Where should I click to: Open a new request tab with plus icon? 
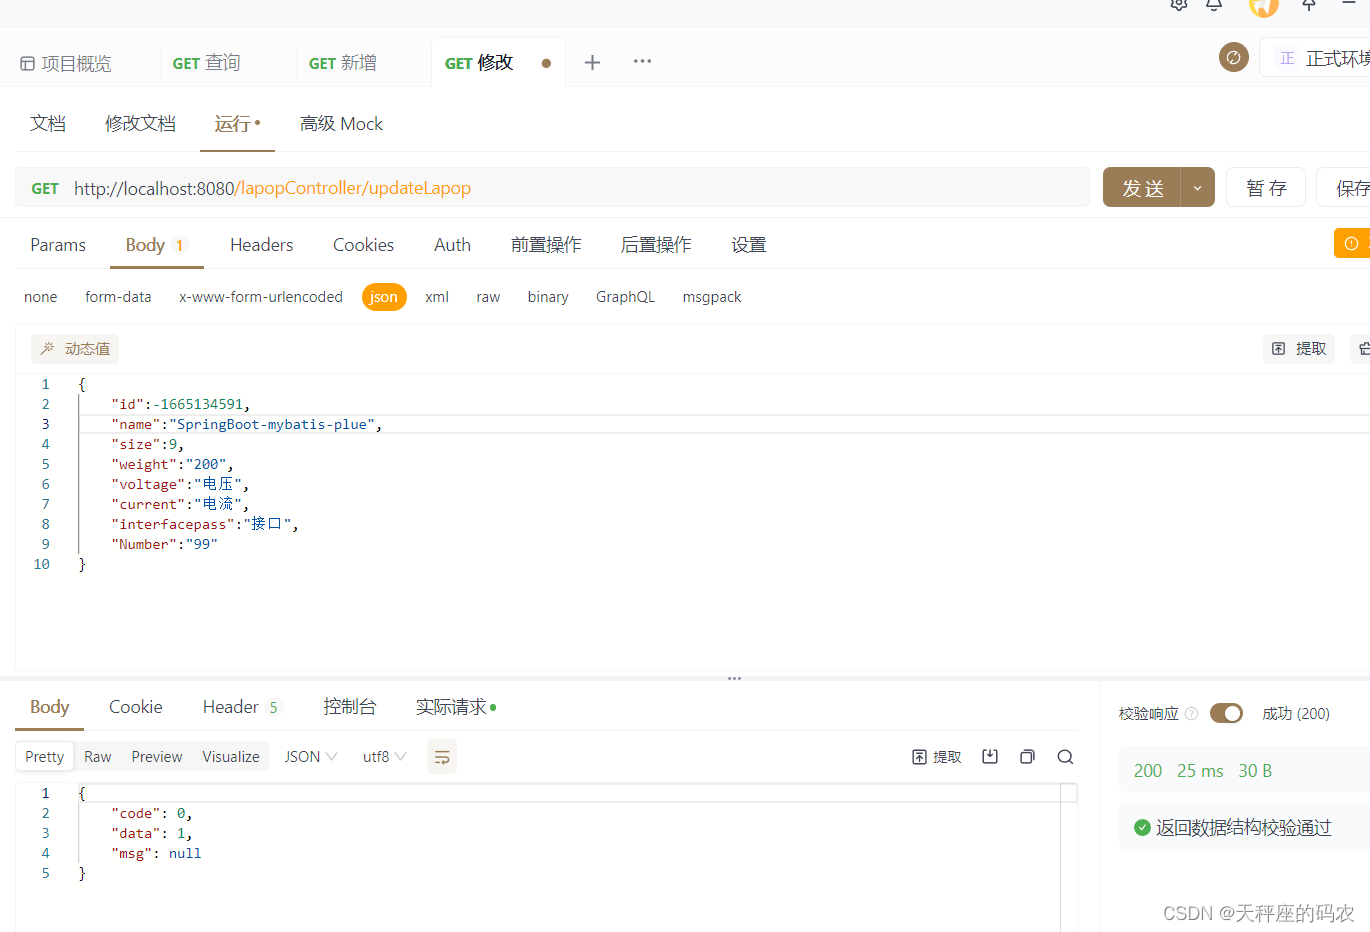[592, 62]
